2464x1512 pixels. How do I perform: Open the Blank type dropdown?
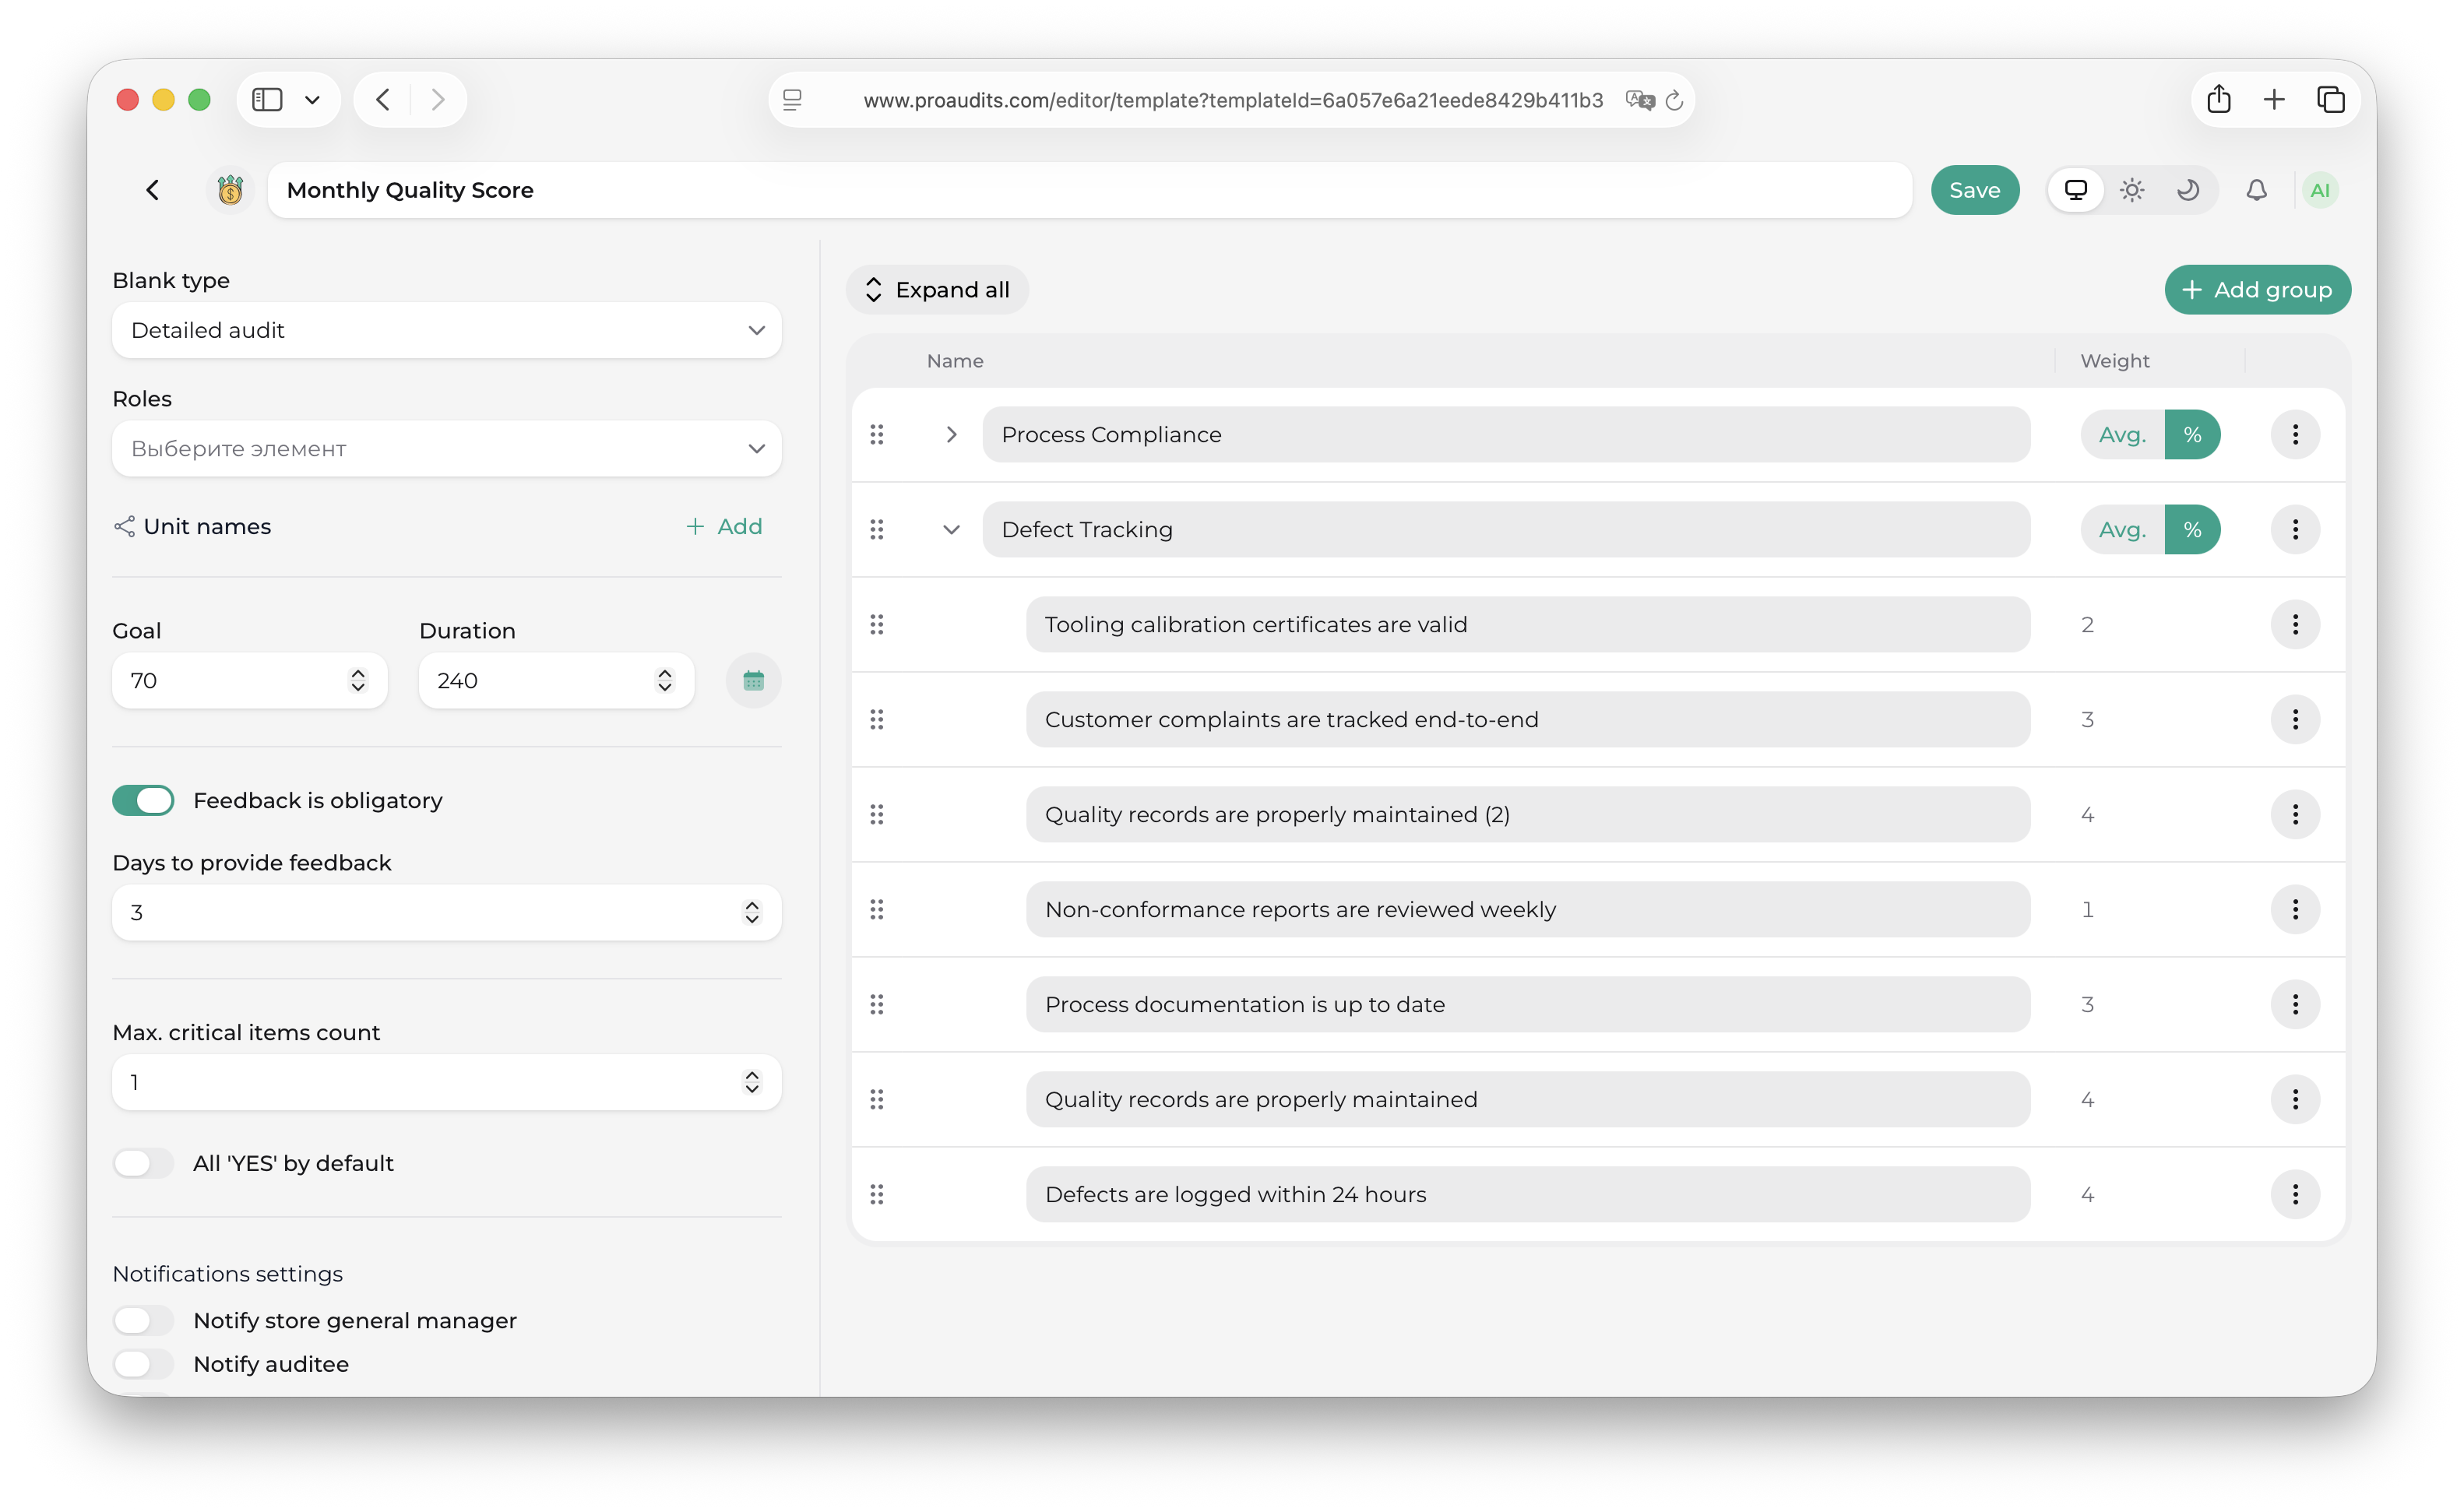coord(446,330)
